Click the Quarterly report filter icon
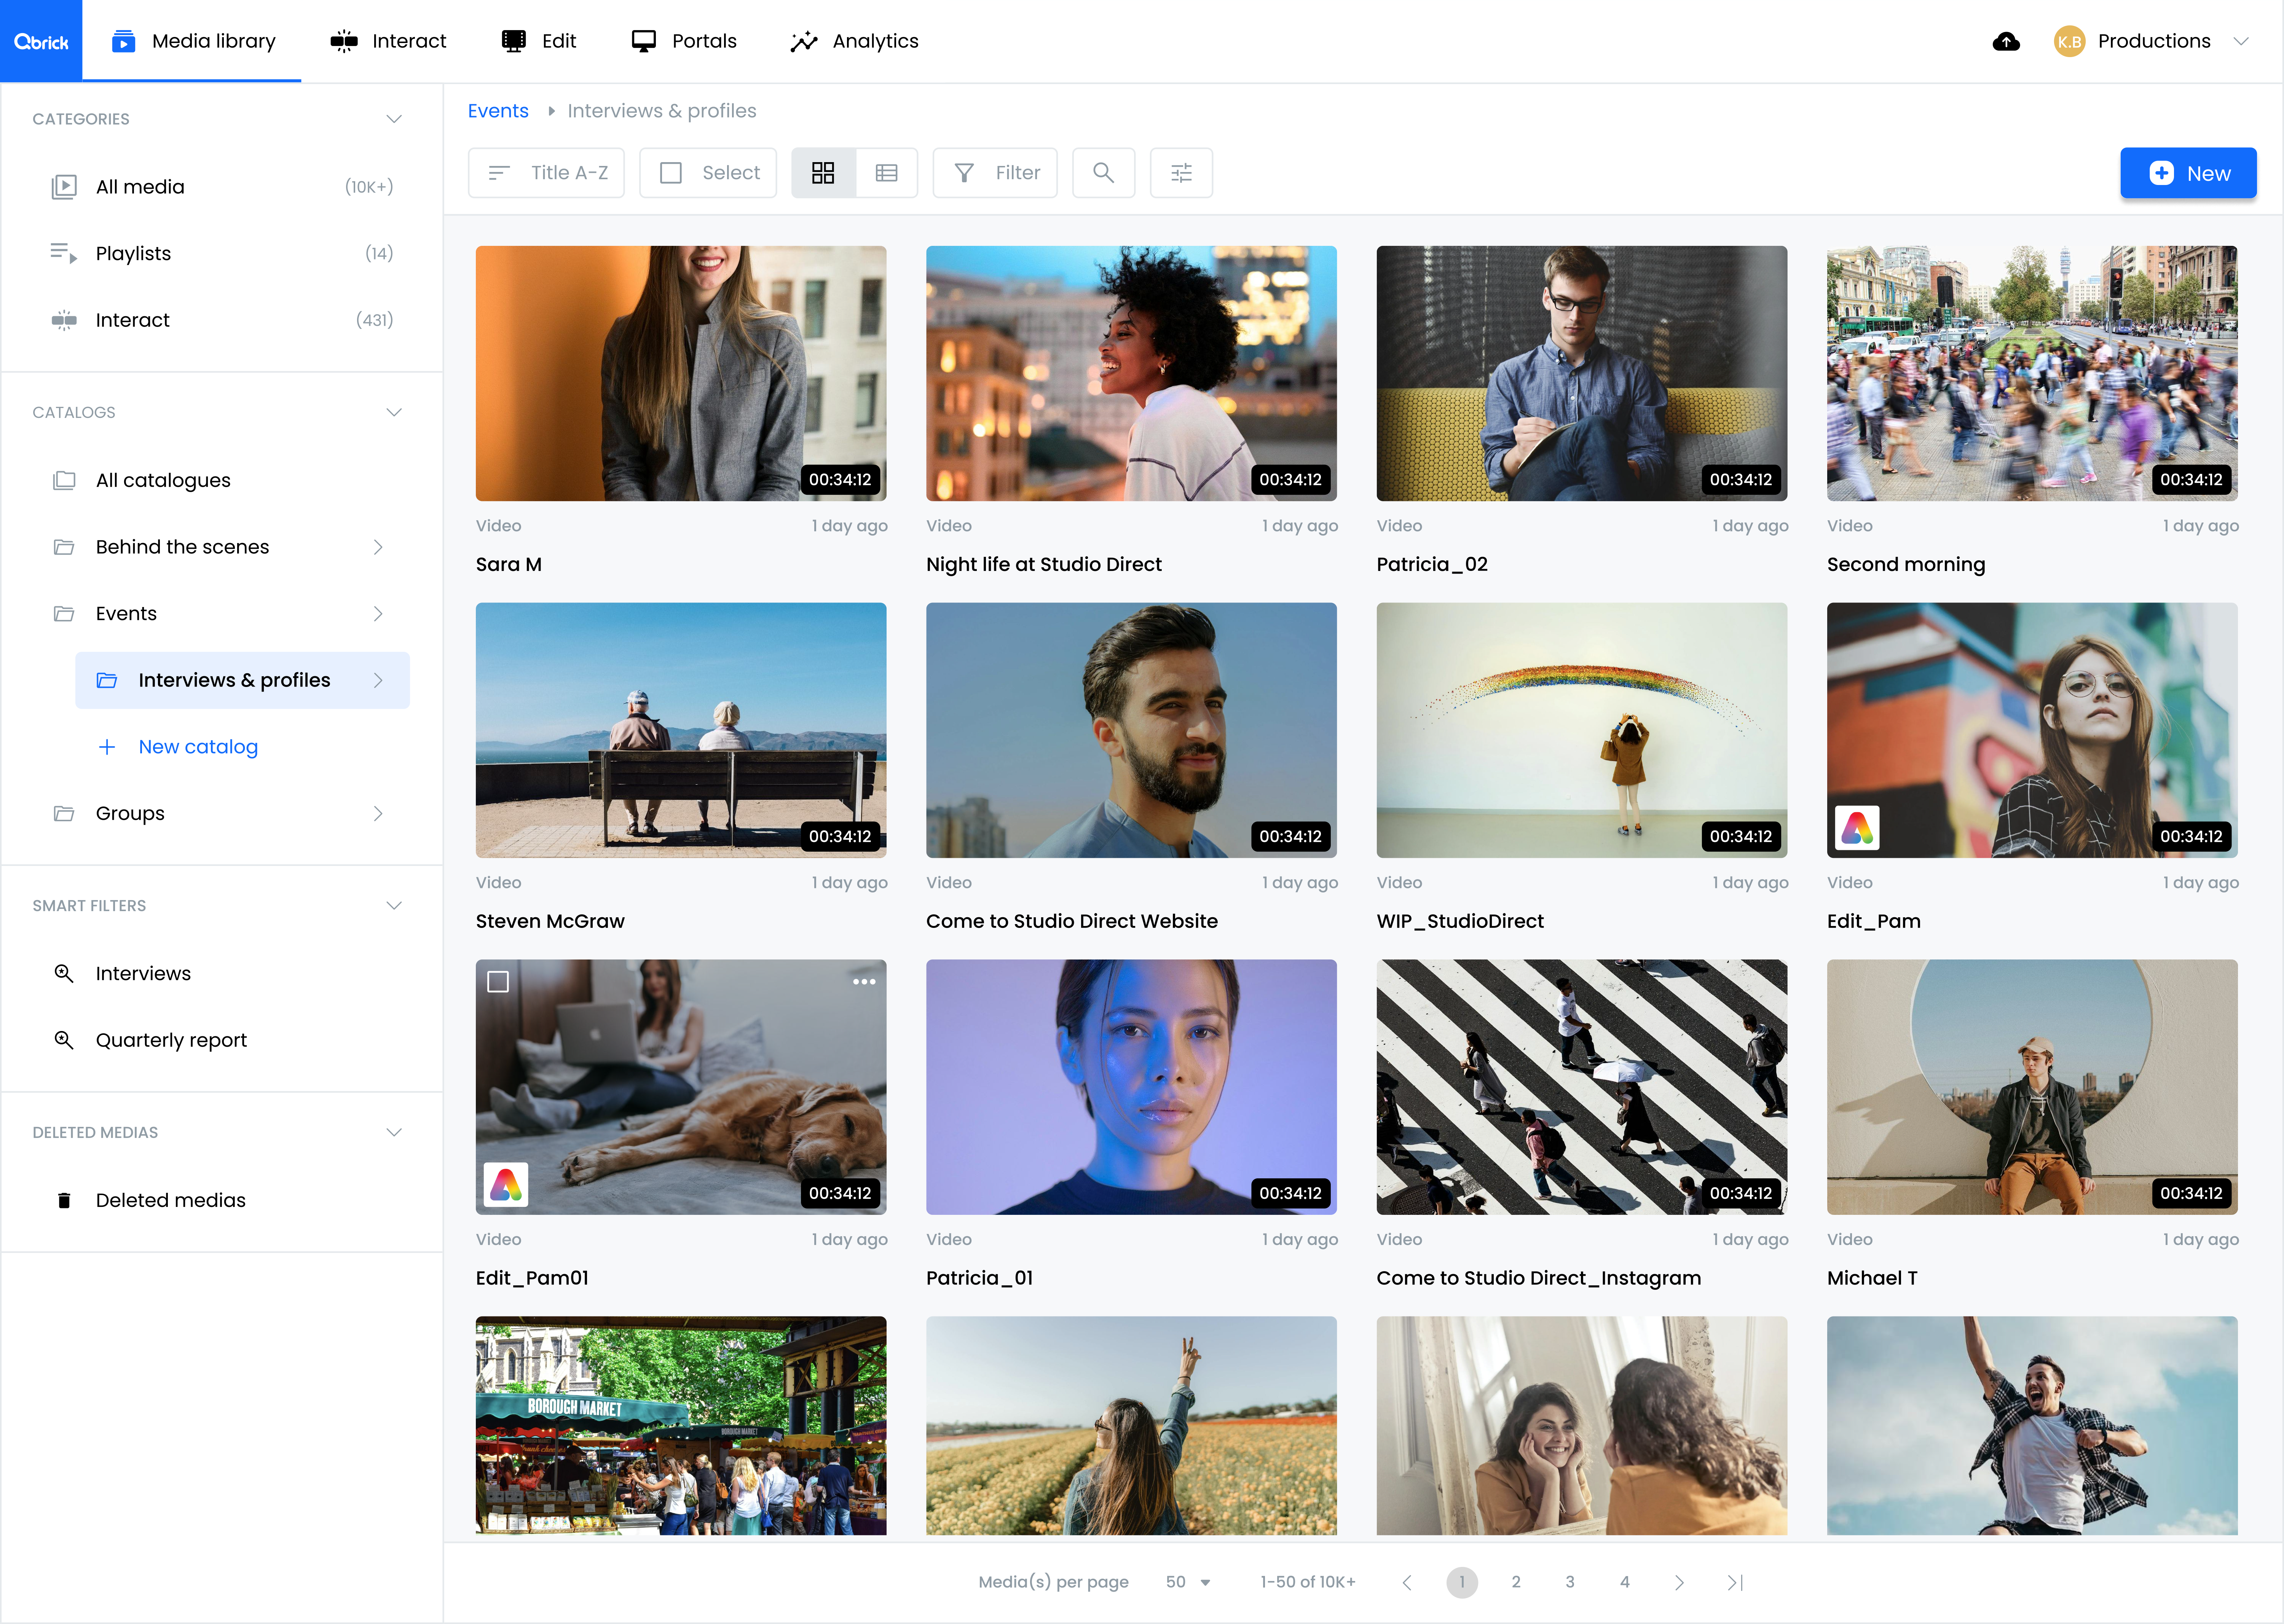This screenshot has height=1624, width=2284. click(x=64, y=1040)
